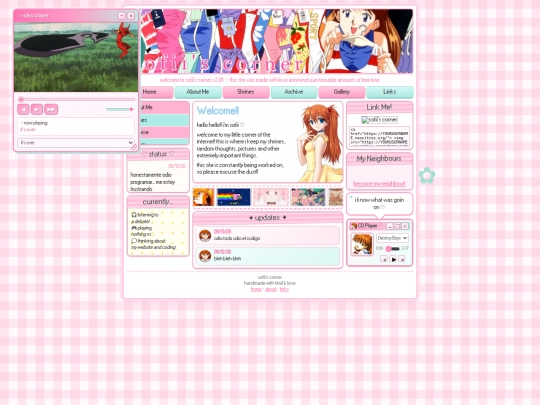
Task: Click the CD Player title bar icon
Action: pyautogui.click(x=353, y=226)
